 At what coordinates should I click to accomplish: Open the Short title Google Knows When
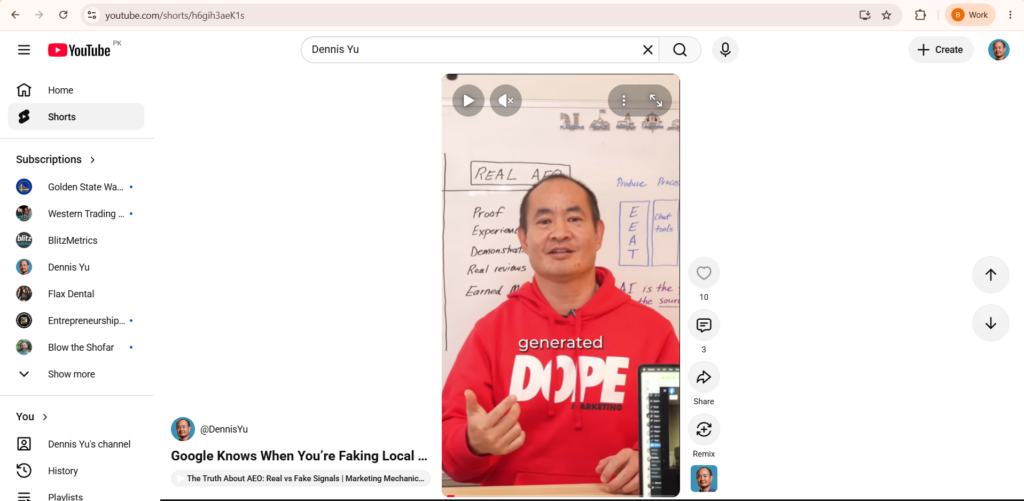click(299, 456)
